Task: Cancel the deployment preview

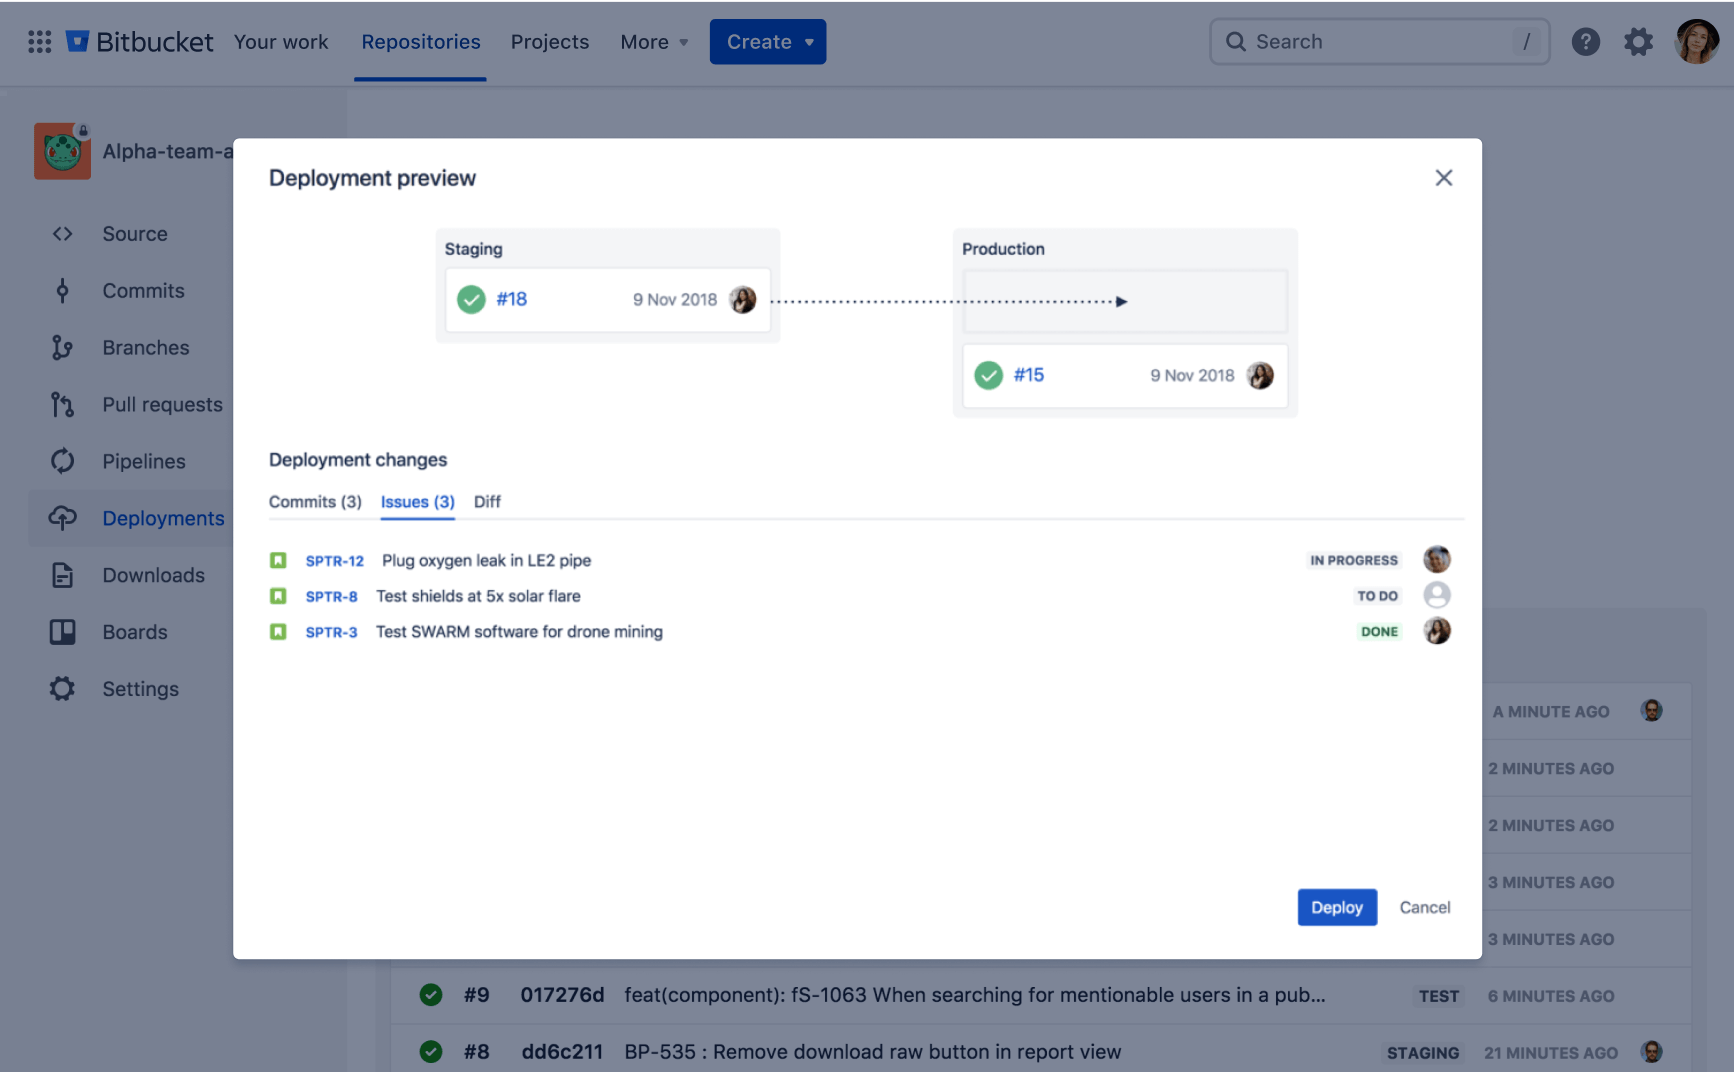Action: tap(1424, 907)
